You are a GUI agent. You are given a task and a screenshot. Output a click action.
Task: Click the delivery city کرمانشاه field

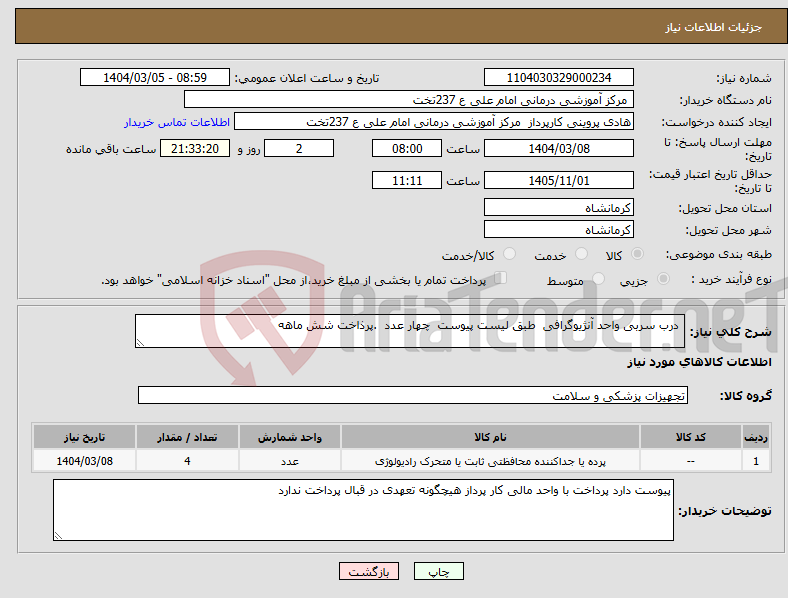pos(559,230)
